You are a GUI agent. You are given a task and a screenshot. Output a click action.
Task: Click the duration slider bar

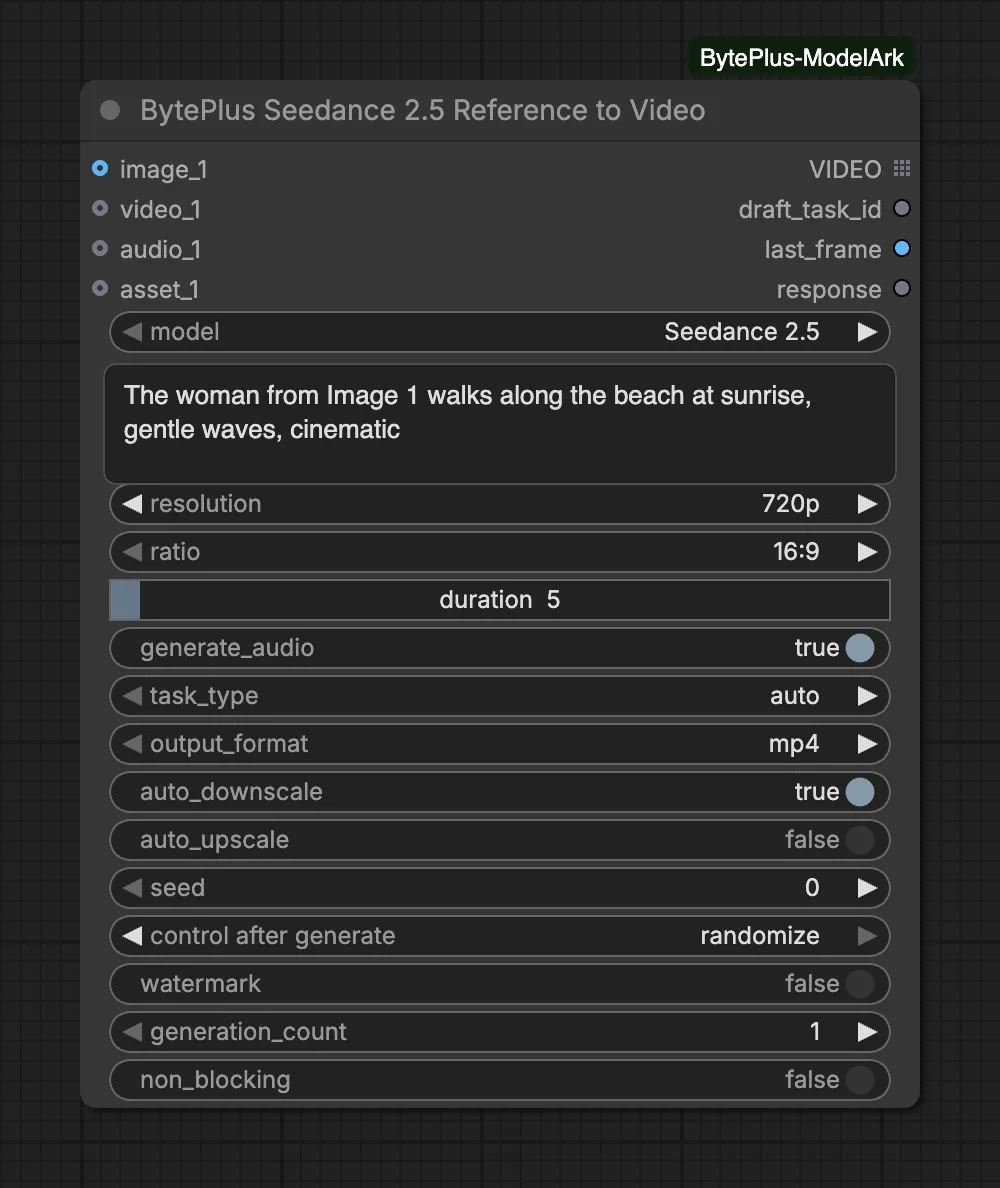click(x=500, y=600)
